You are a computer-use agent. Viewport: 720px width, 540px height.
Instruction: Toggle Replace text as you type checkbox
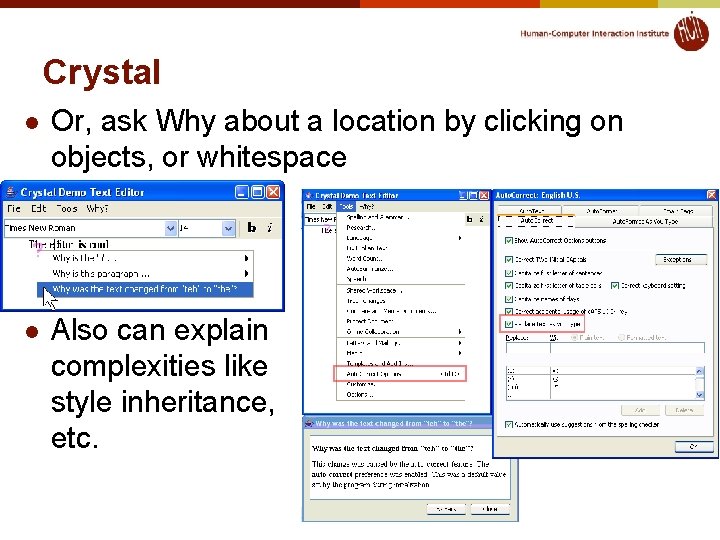[509, 324]
